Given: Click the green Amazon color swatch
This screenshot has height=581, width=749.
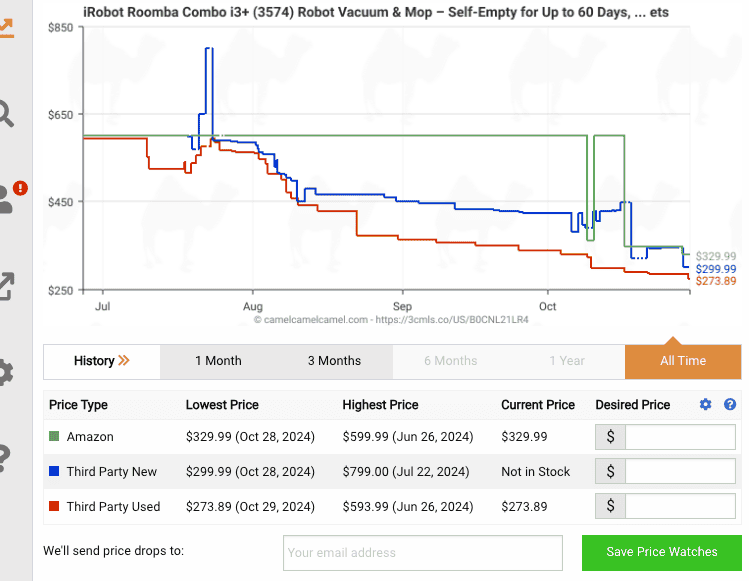Looking at the screenshot, I should (x=54, y=437).
